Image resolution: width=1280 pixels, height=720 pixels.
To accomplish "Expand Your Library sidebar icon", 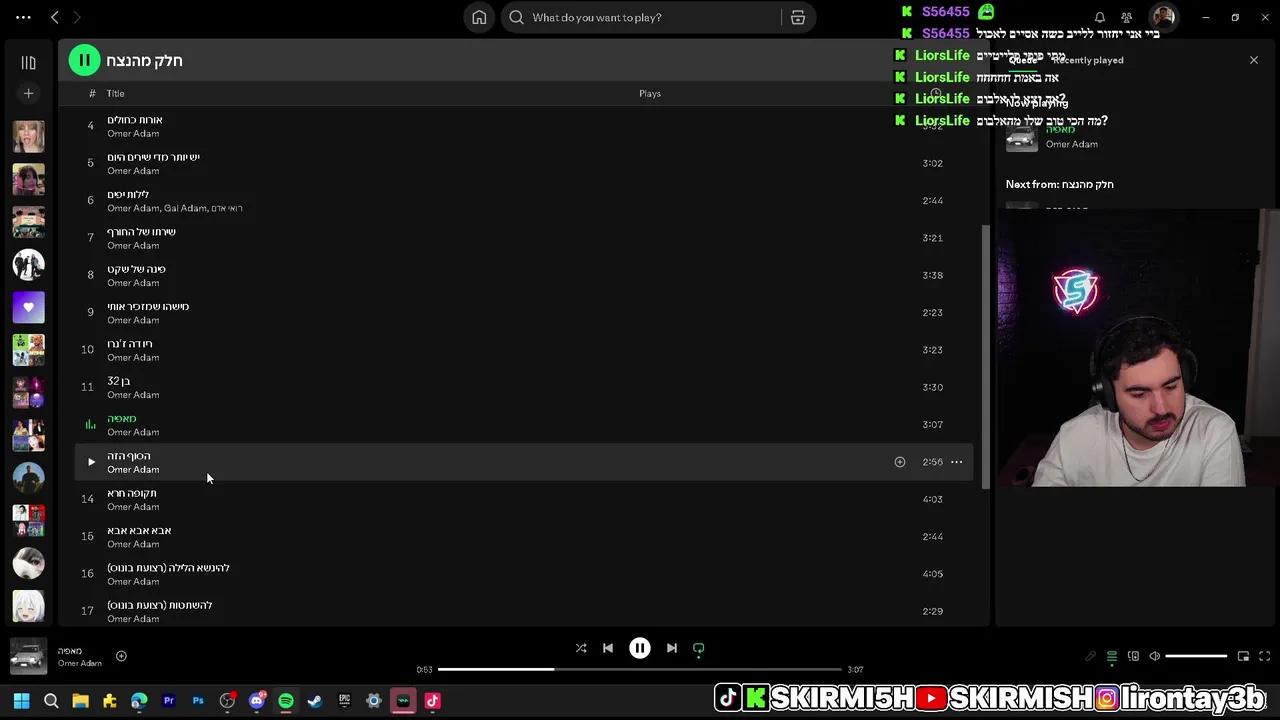I will (28, 62).
